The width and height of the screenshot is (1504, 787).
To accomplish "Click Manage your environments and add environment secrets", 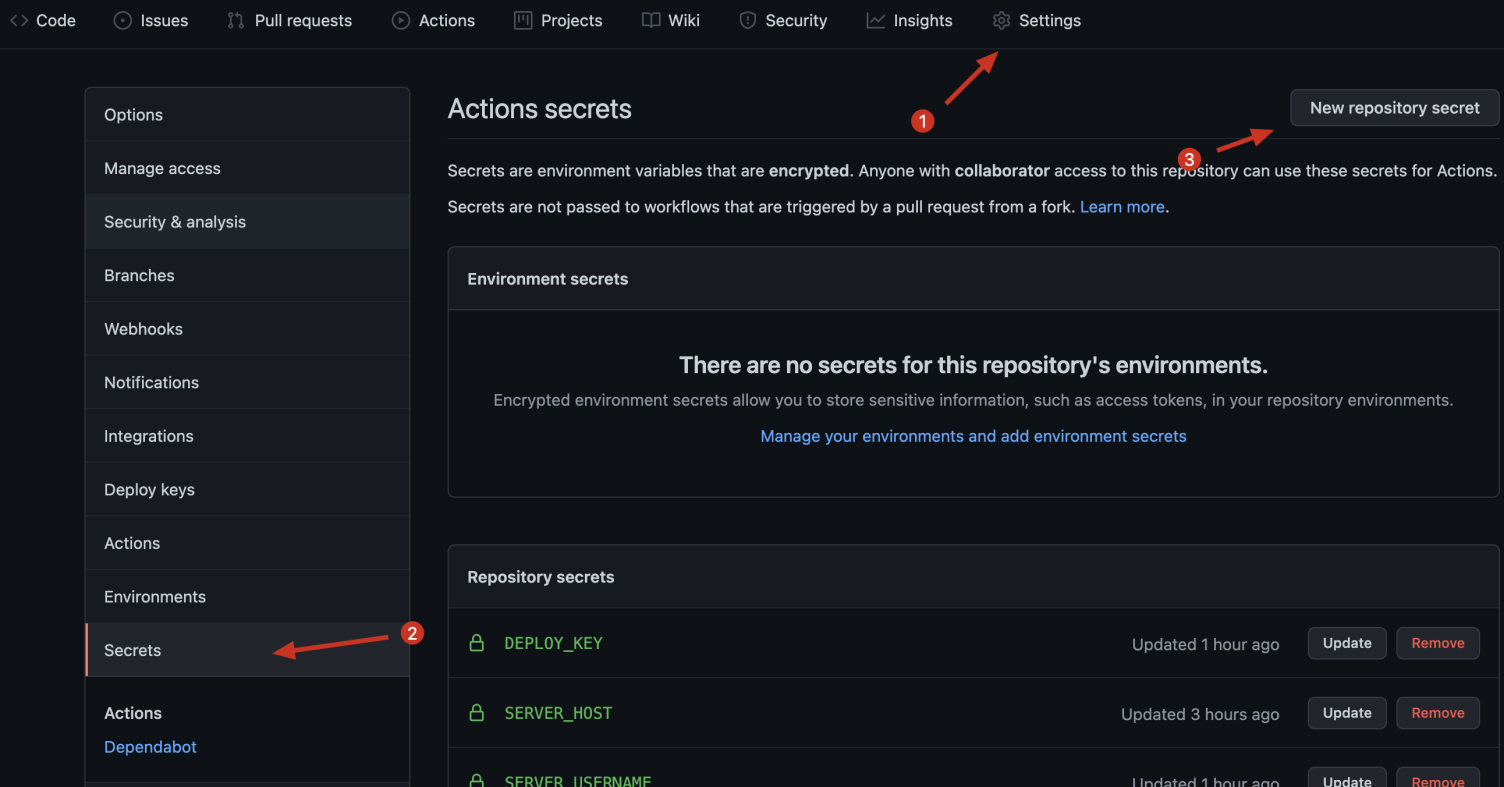I will click(973, 436).
